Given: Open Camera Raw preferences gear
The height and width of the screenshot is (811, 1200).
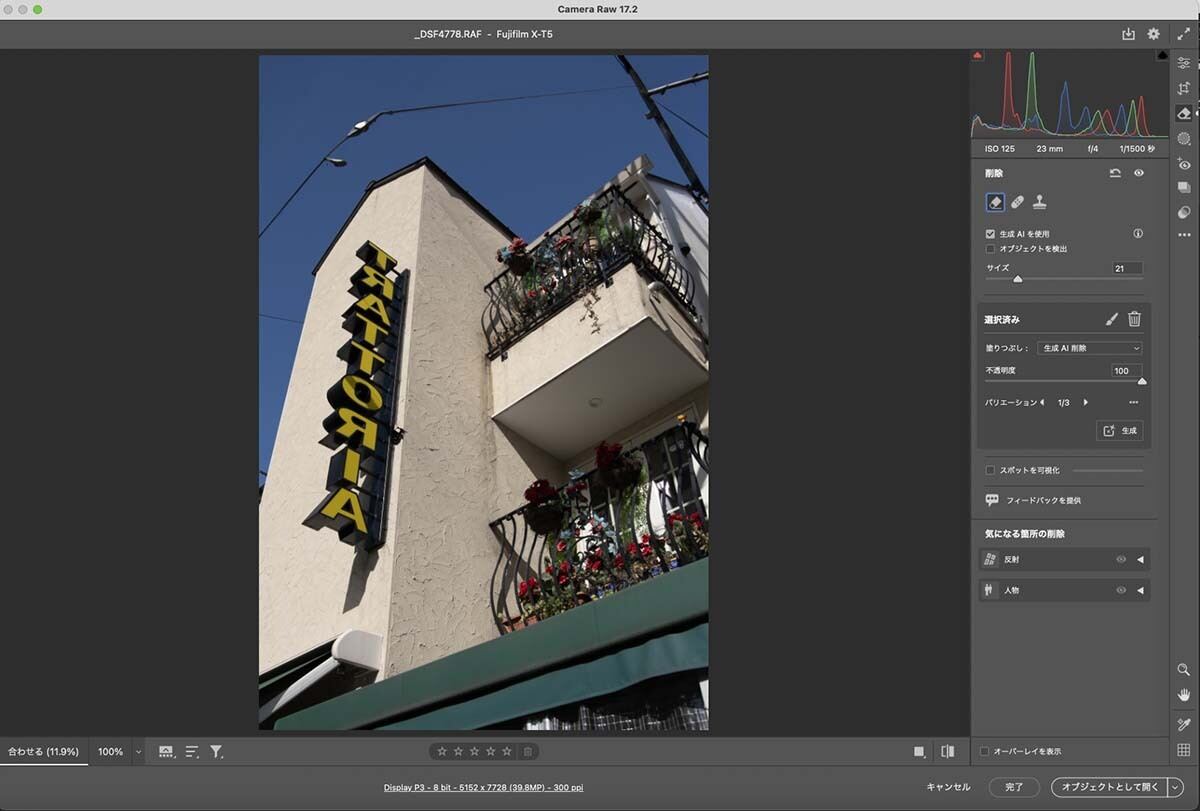Looking at the screenshot, I should pyautogui.click(x=1153, y=34).
